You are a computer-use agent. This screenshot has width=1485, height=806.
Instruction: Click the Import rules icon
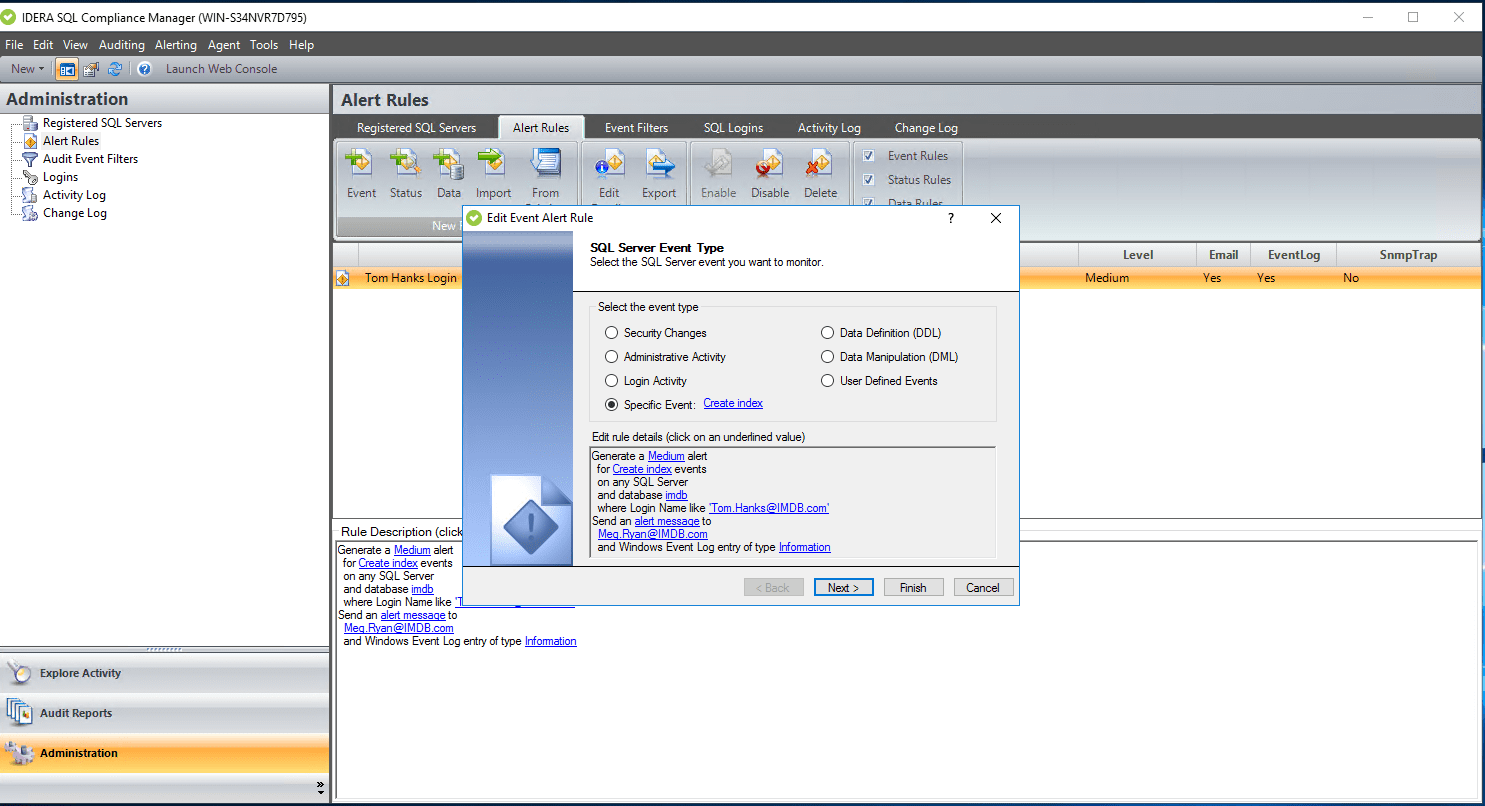point(492,162)
